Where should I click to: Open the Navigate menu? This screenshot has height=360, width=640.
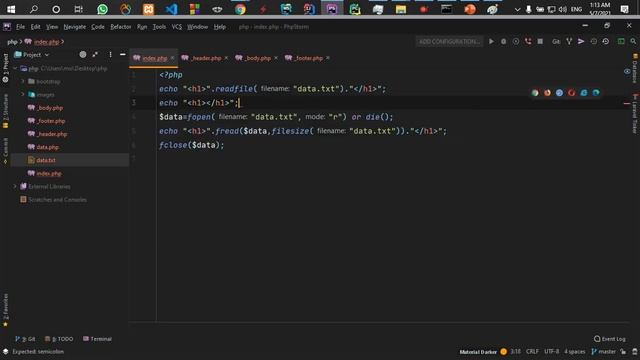click(x=75, y=27)
